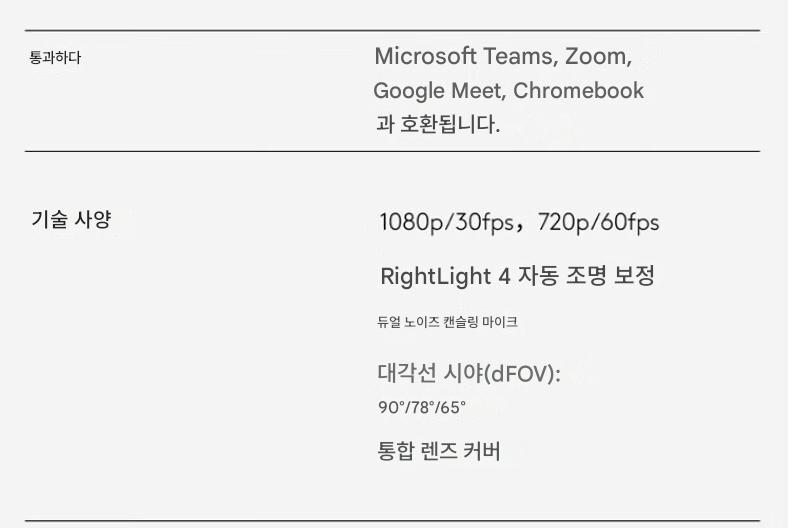This screenshot has width=790, height=528.
Task: Click the divider line above "기술 사양"
Action: click(392, 151)
